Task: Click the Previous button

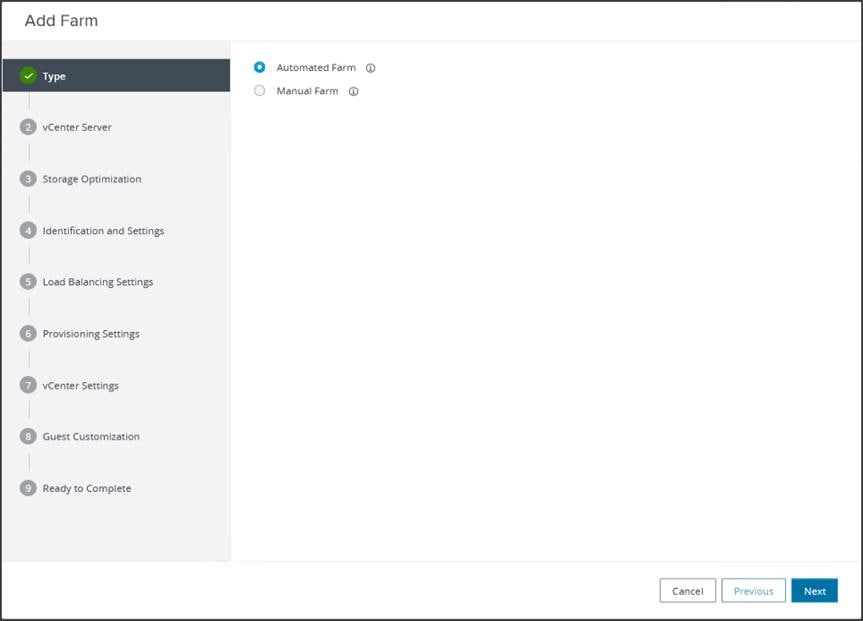Action: [x=753, y=591]
